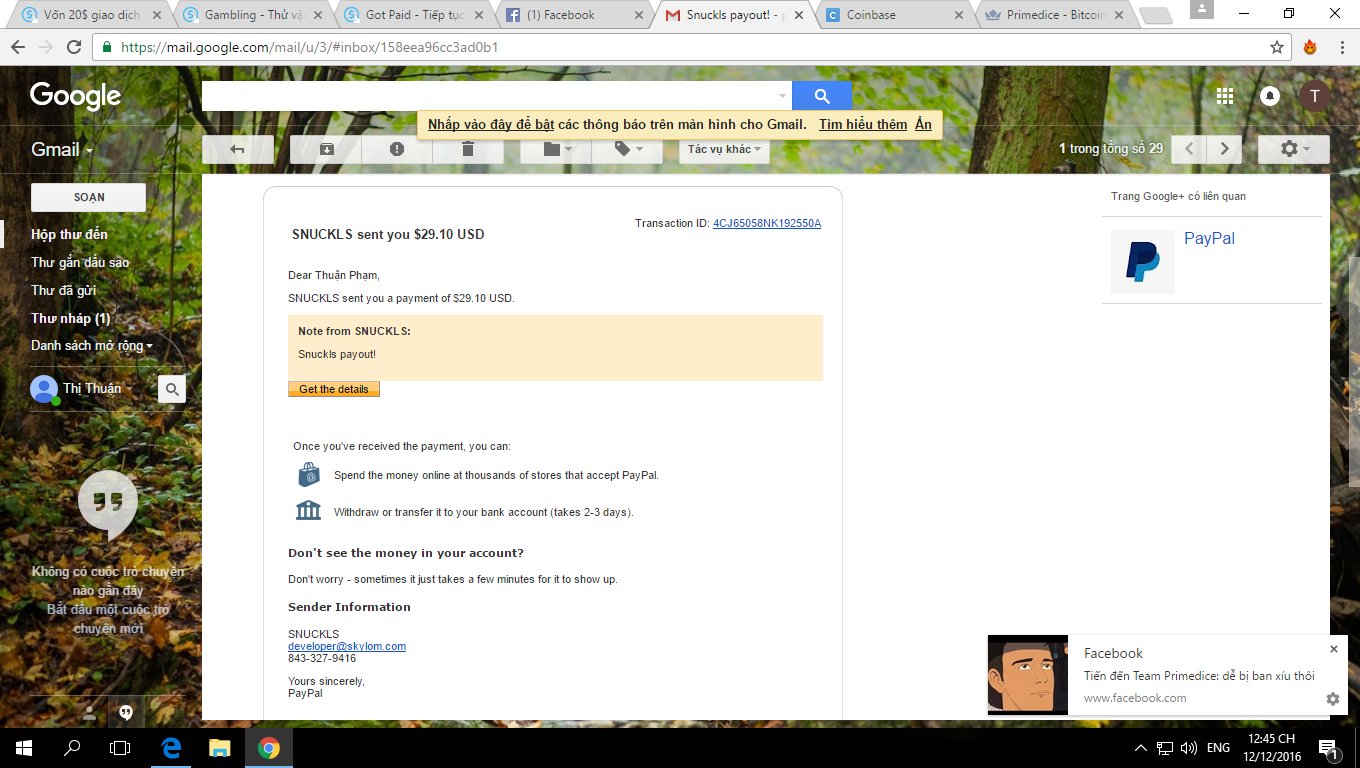Screen dimensions: 1360x768
Task: Delete the email with the trash icon
Action: [x=468, y=149]
